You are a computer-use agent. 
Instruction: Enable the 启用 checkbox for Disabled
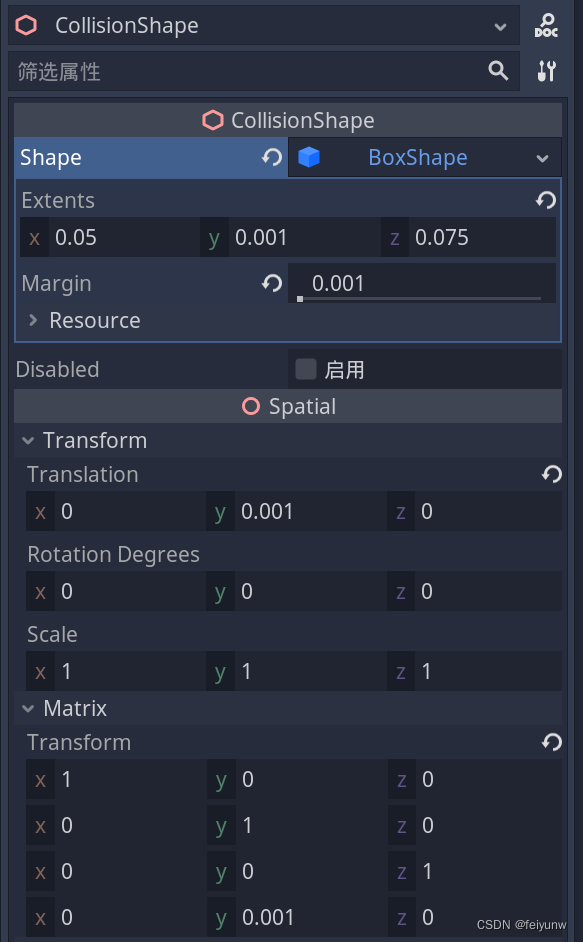(305, 369)
